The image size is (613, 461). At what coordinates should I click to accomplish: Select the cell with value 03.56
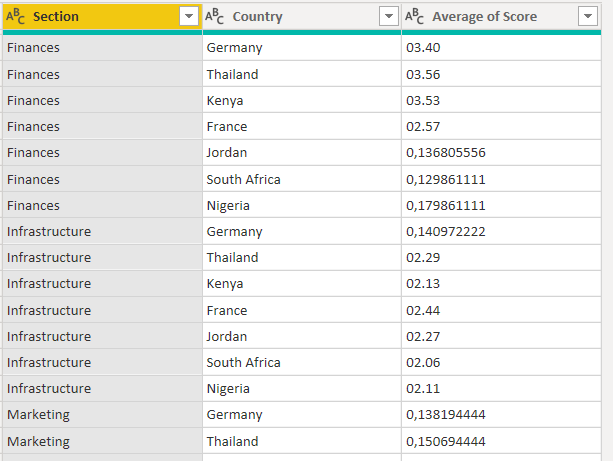pyautogui.click(x=502, y=74)
